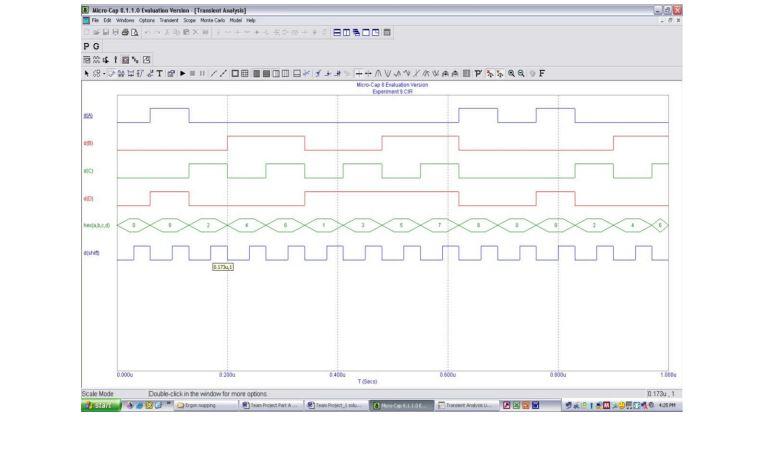Select the Text mode T tool
This screenshot has width=759, height=451.
point(159,74)
